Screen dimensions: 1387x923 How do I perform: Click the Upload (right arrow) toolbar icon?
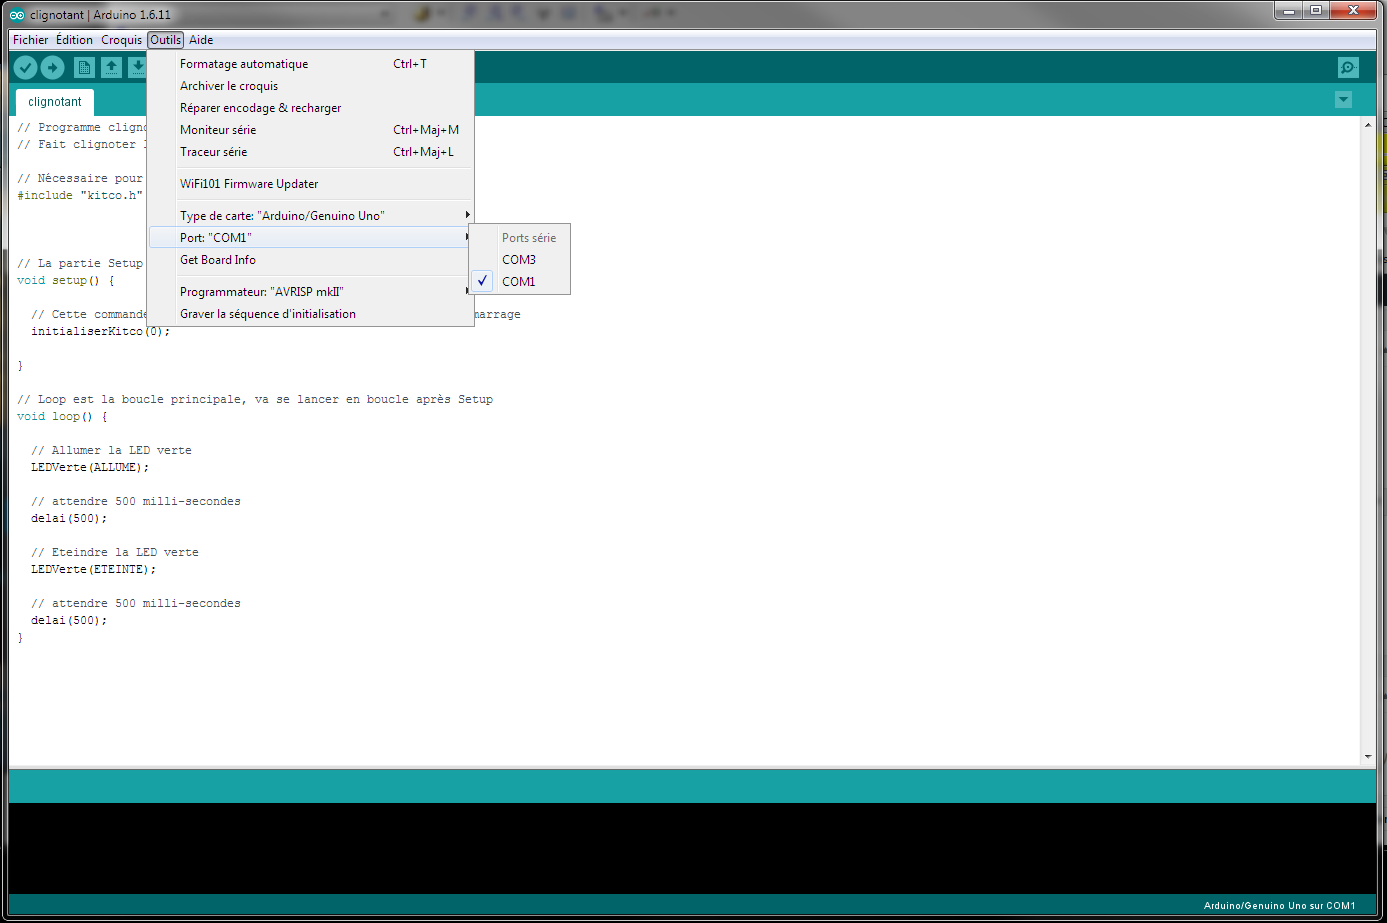[53, 67]
